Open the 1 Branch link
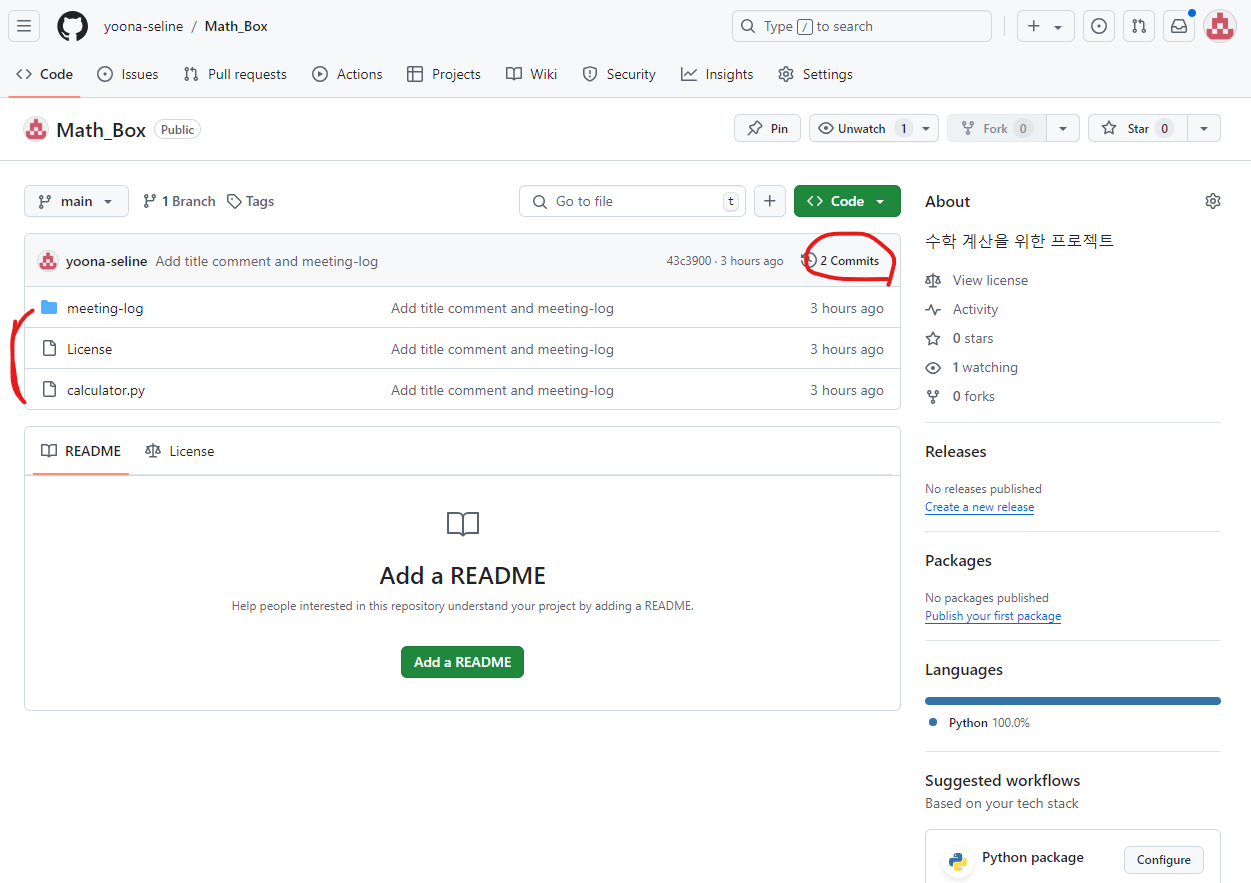1251x883 pixels. (179, 201)
